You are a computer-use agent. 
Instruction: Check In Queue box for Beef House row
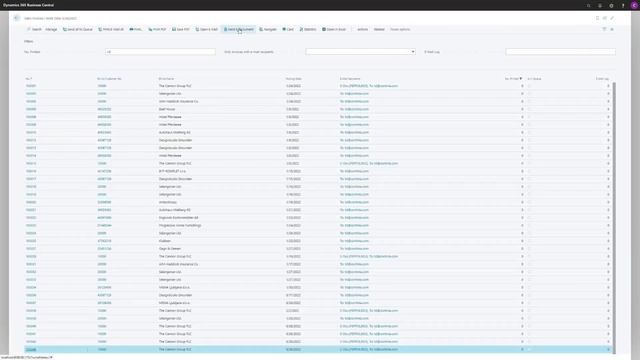tap(529, 109)
